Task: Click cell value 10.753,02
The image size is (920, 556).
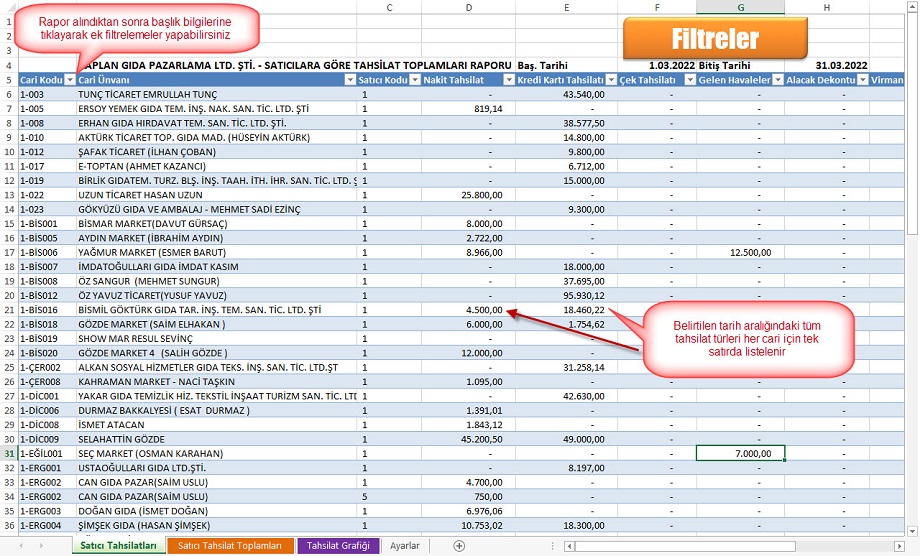Action: (x=468, y=526)
